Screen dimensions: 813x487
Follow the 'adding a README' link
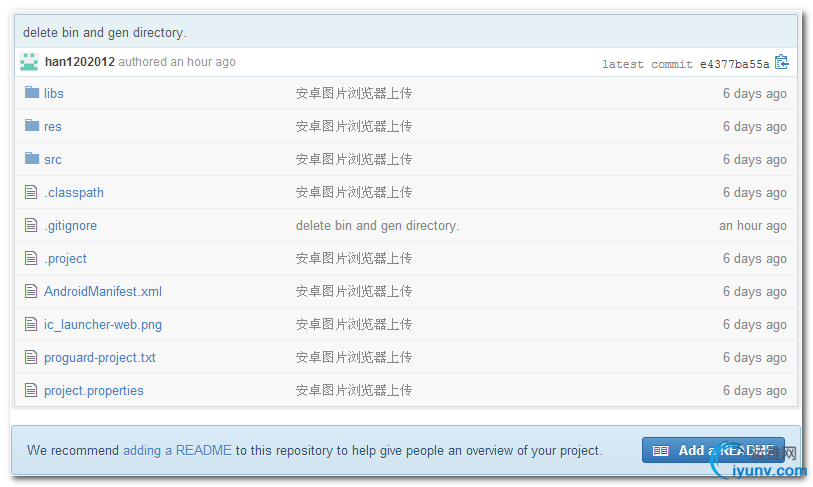177,450
